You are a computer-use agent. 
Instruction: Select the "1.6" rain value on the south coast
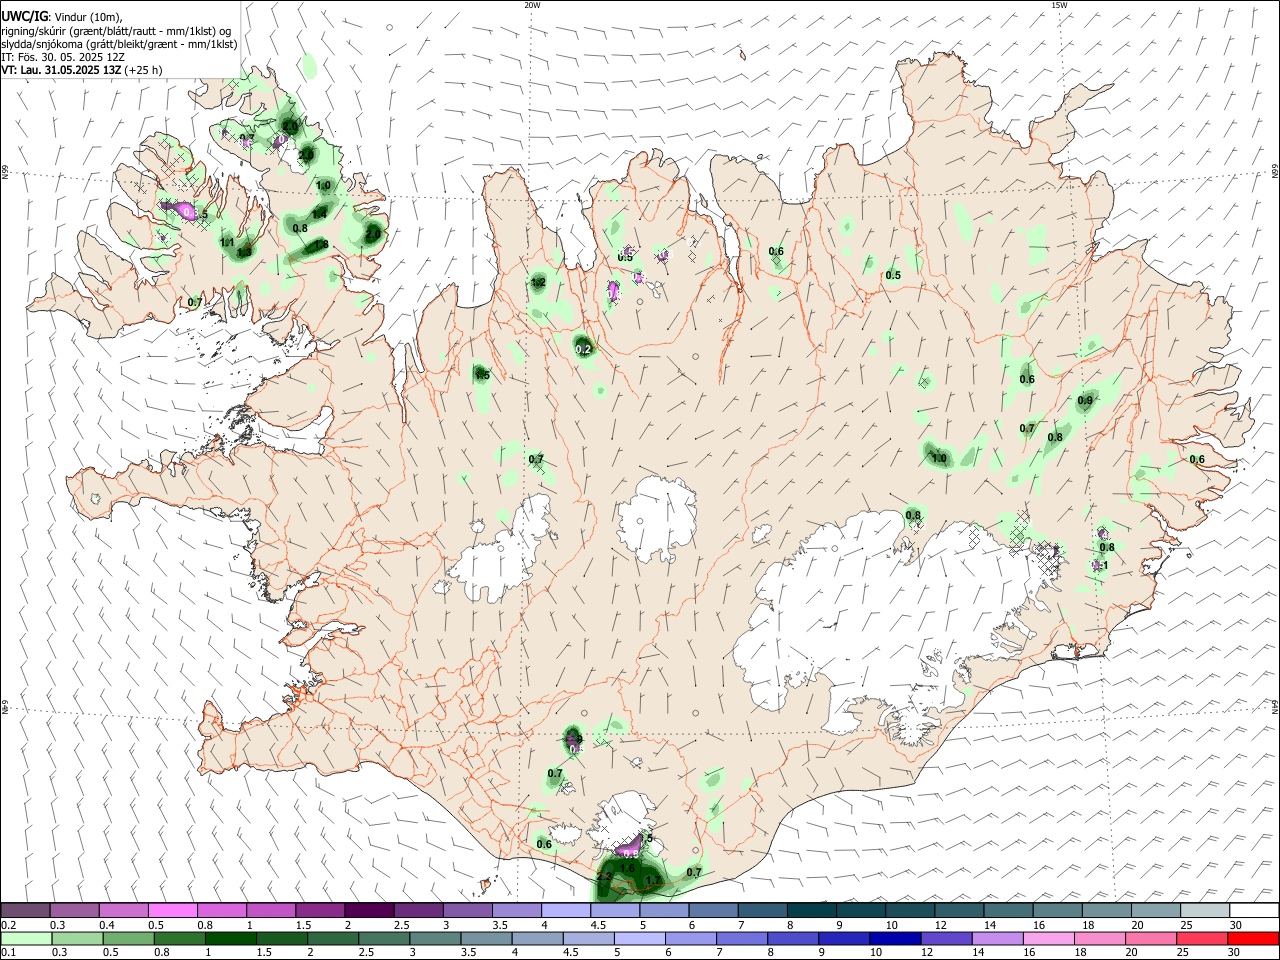coord(627,868)
